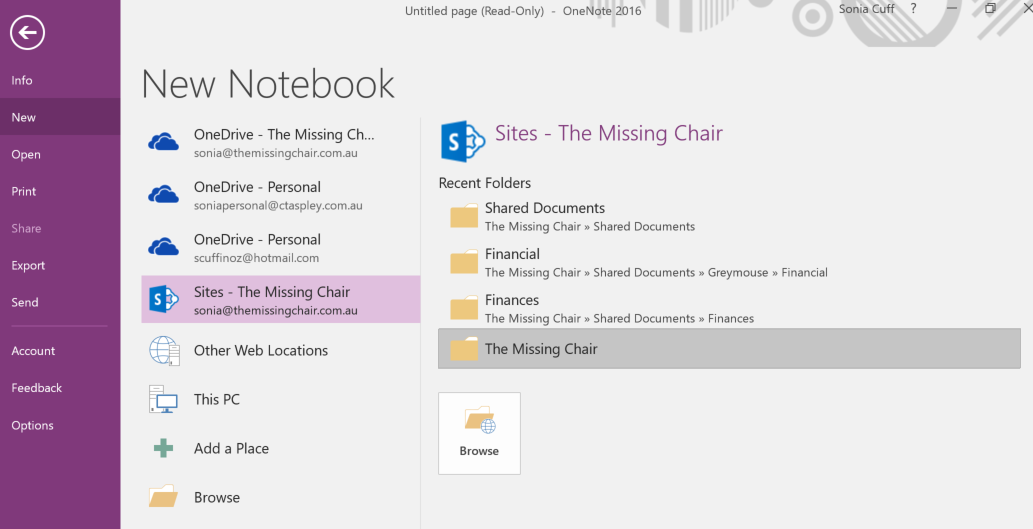Select The Missing Chair recent folder
This screenshot has width=1033, height=529.
729,348
